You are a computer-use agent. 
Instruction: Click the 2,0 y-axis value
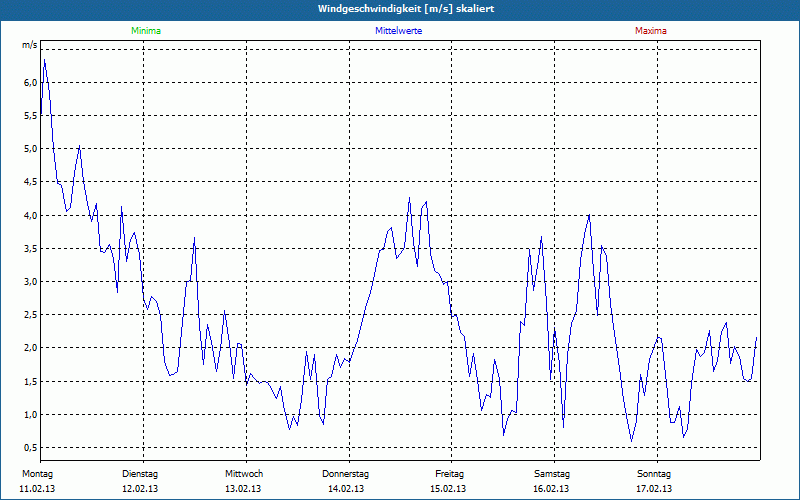tap(31, 348)
